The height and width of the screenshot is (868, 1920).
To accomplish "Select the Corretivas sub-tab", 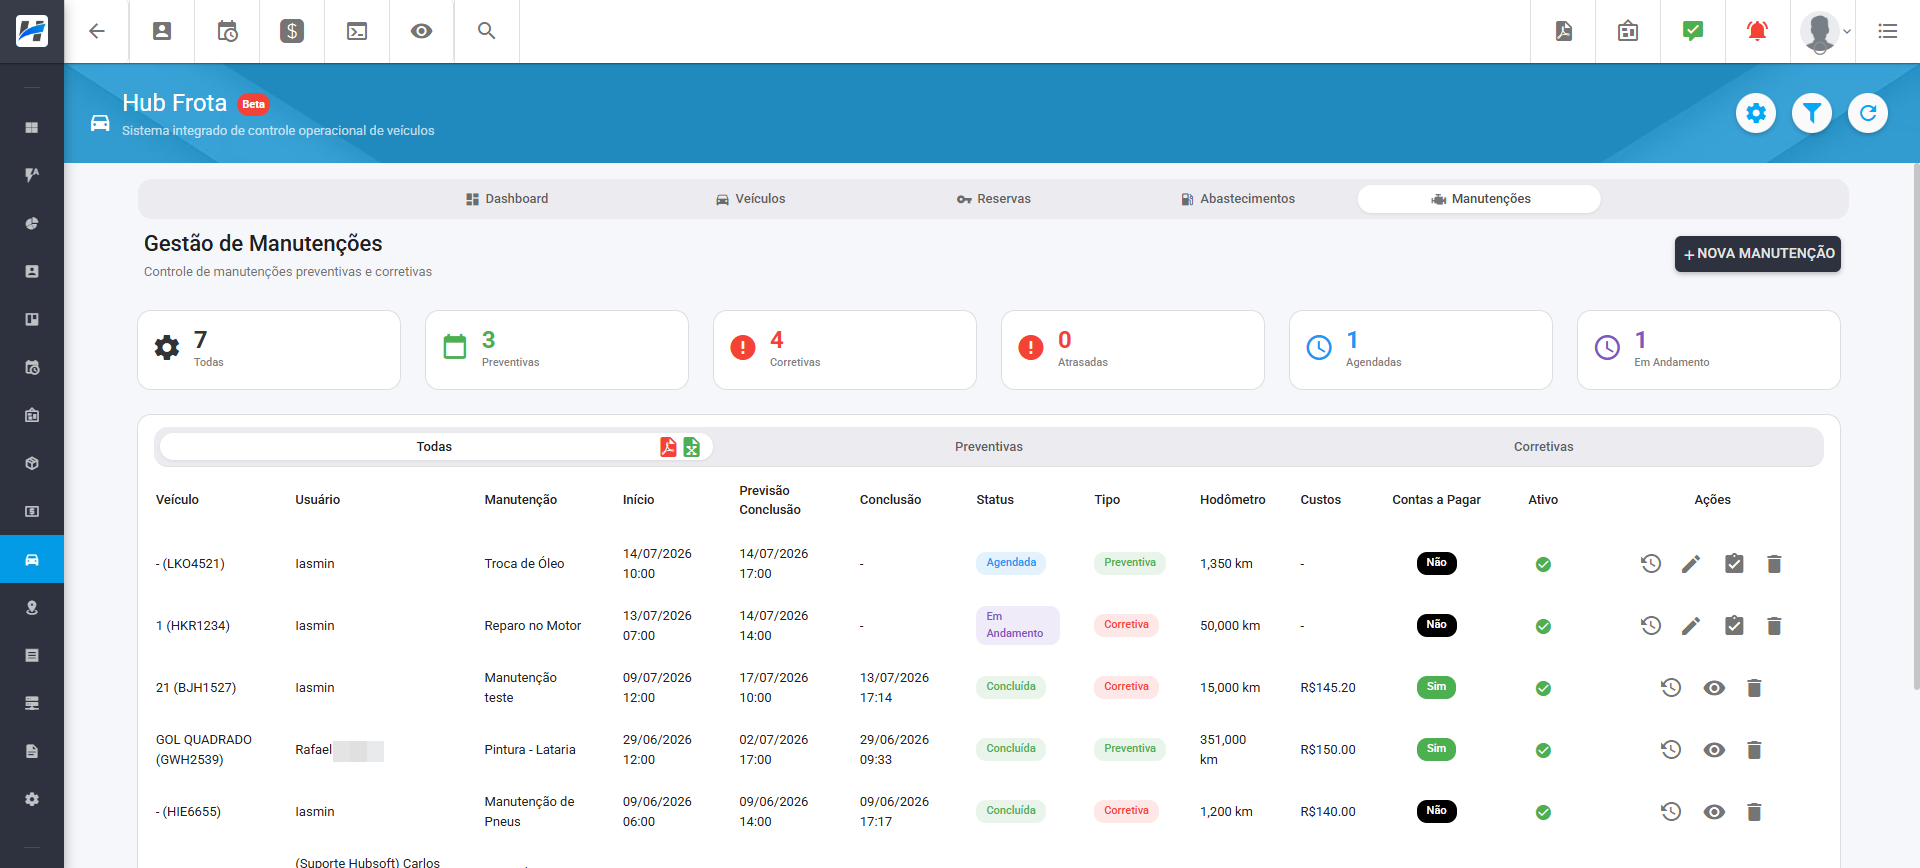I will tap(1543, 447).
